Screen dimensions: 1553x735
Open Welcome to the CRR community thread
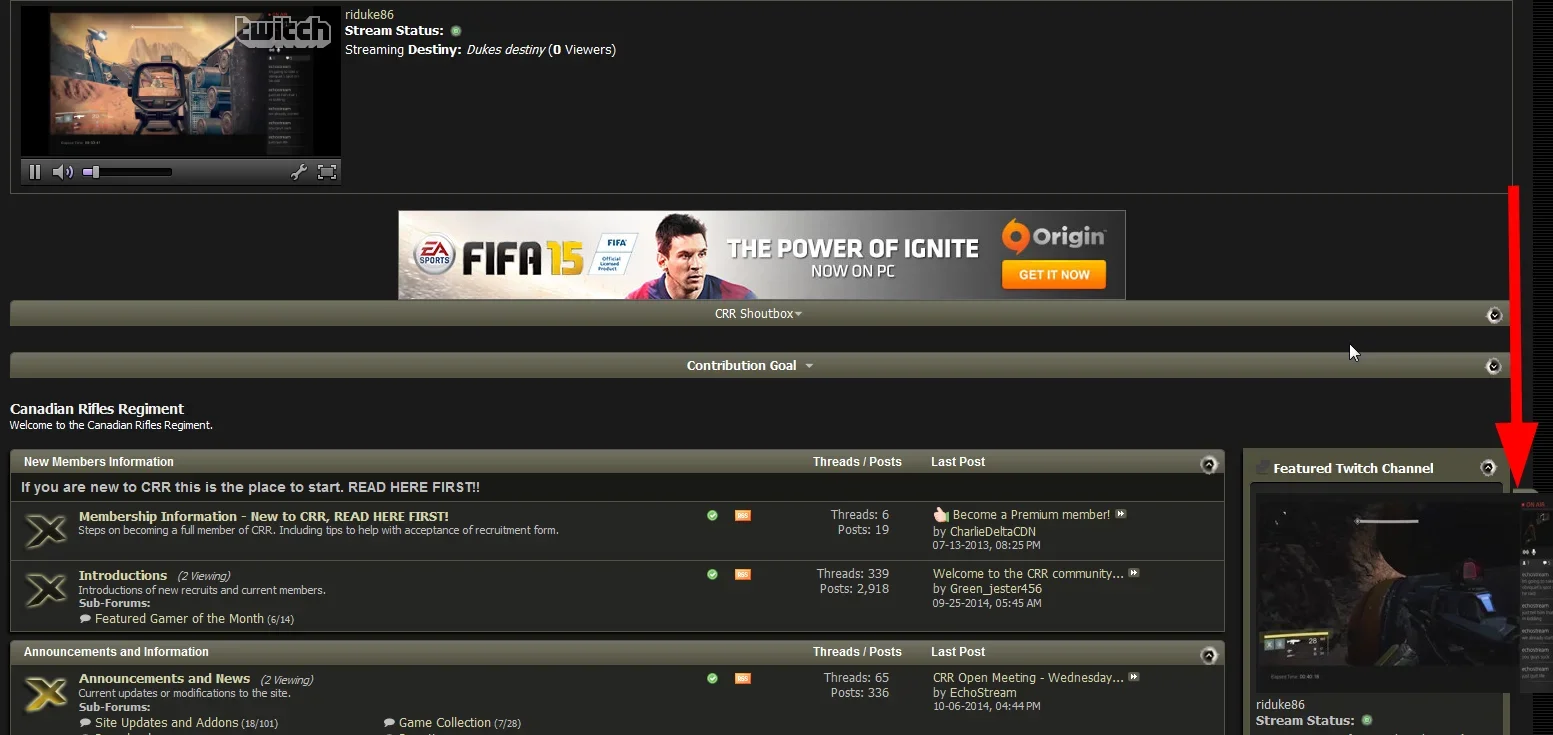point(1028,574)
